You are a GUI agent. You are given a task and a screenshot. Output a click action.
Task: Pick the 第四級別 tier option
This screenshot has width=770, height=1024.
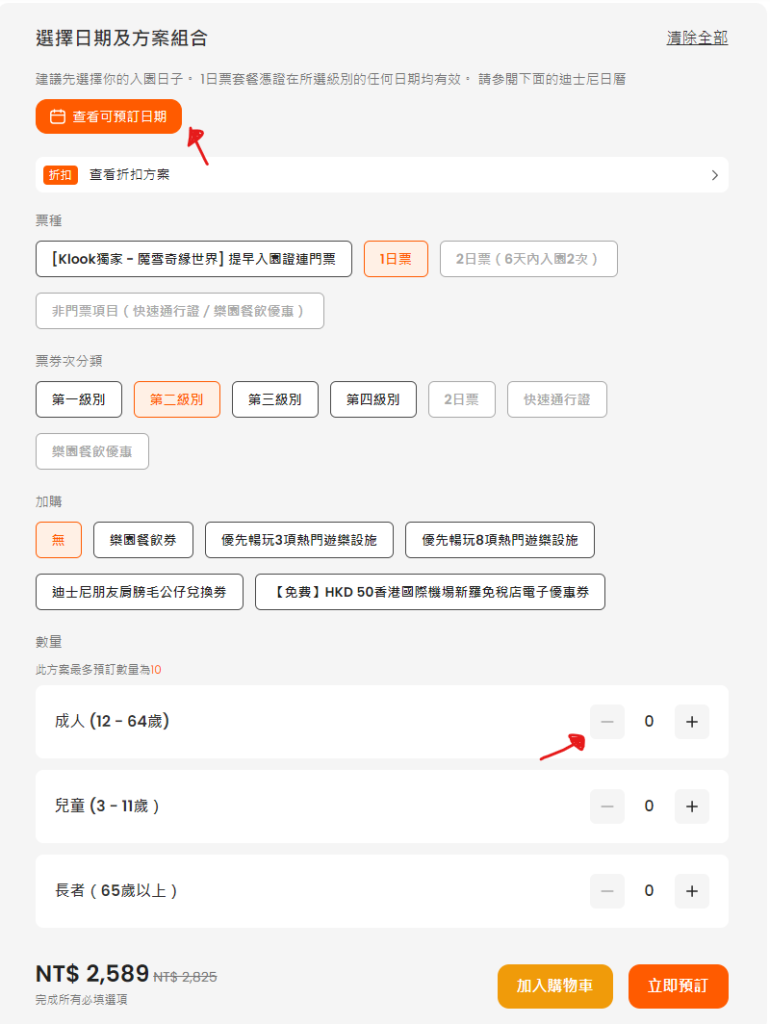tap(373, 399)
